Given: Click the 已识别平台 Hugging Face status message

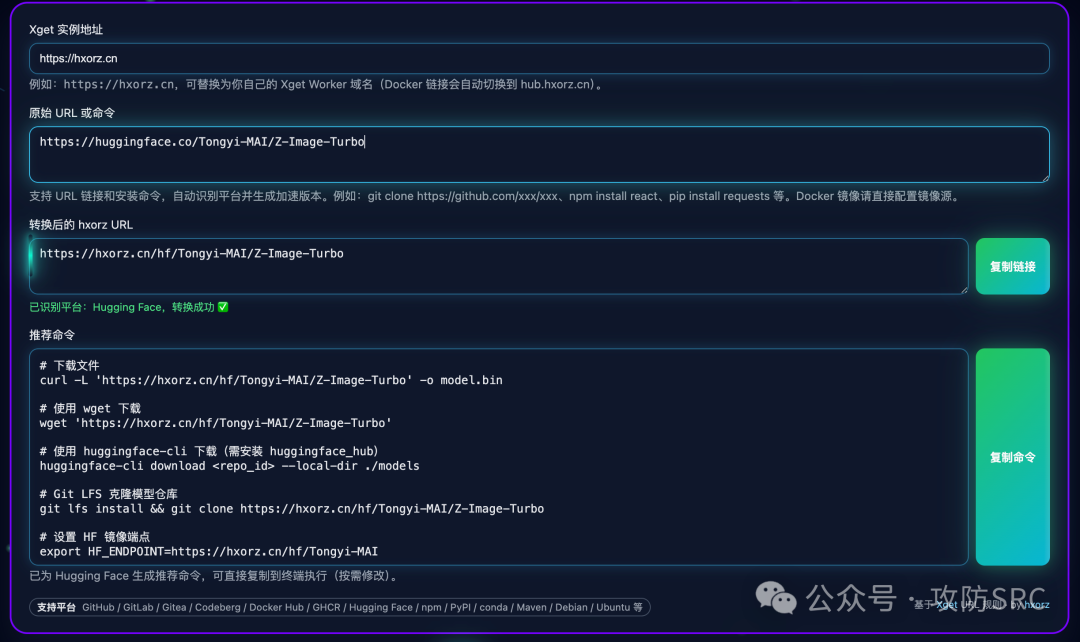Looking at the screenshot, I should pos(122,307).
